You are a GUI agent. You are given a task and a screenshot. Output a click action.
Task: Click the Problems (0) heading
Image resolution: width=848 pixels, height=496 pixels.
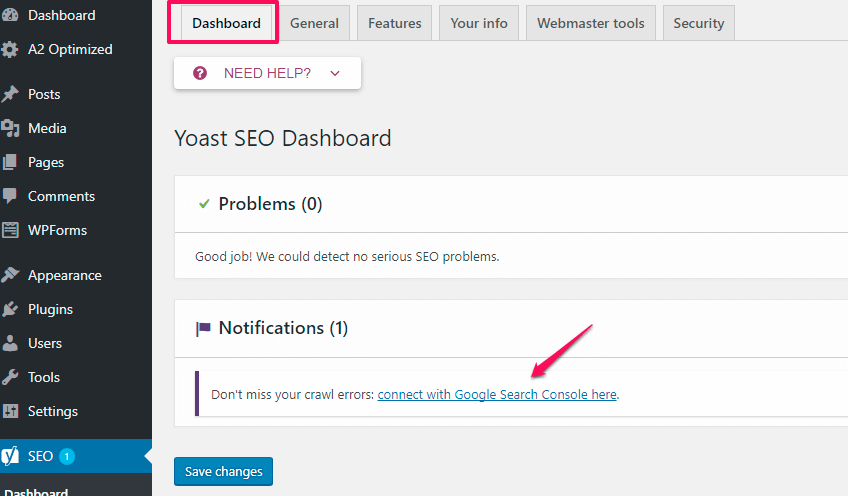pyautogui.click(x=270, y=204)
